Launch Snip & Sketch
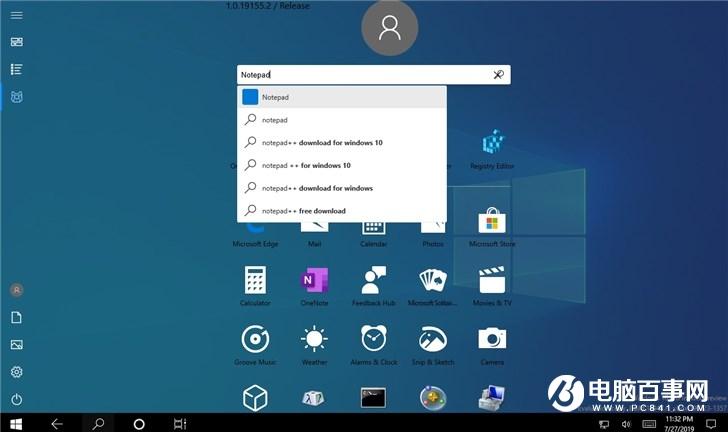Viewport: 728px width, 432px height. click(x=433, y=345)
